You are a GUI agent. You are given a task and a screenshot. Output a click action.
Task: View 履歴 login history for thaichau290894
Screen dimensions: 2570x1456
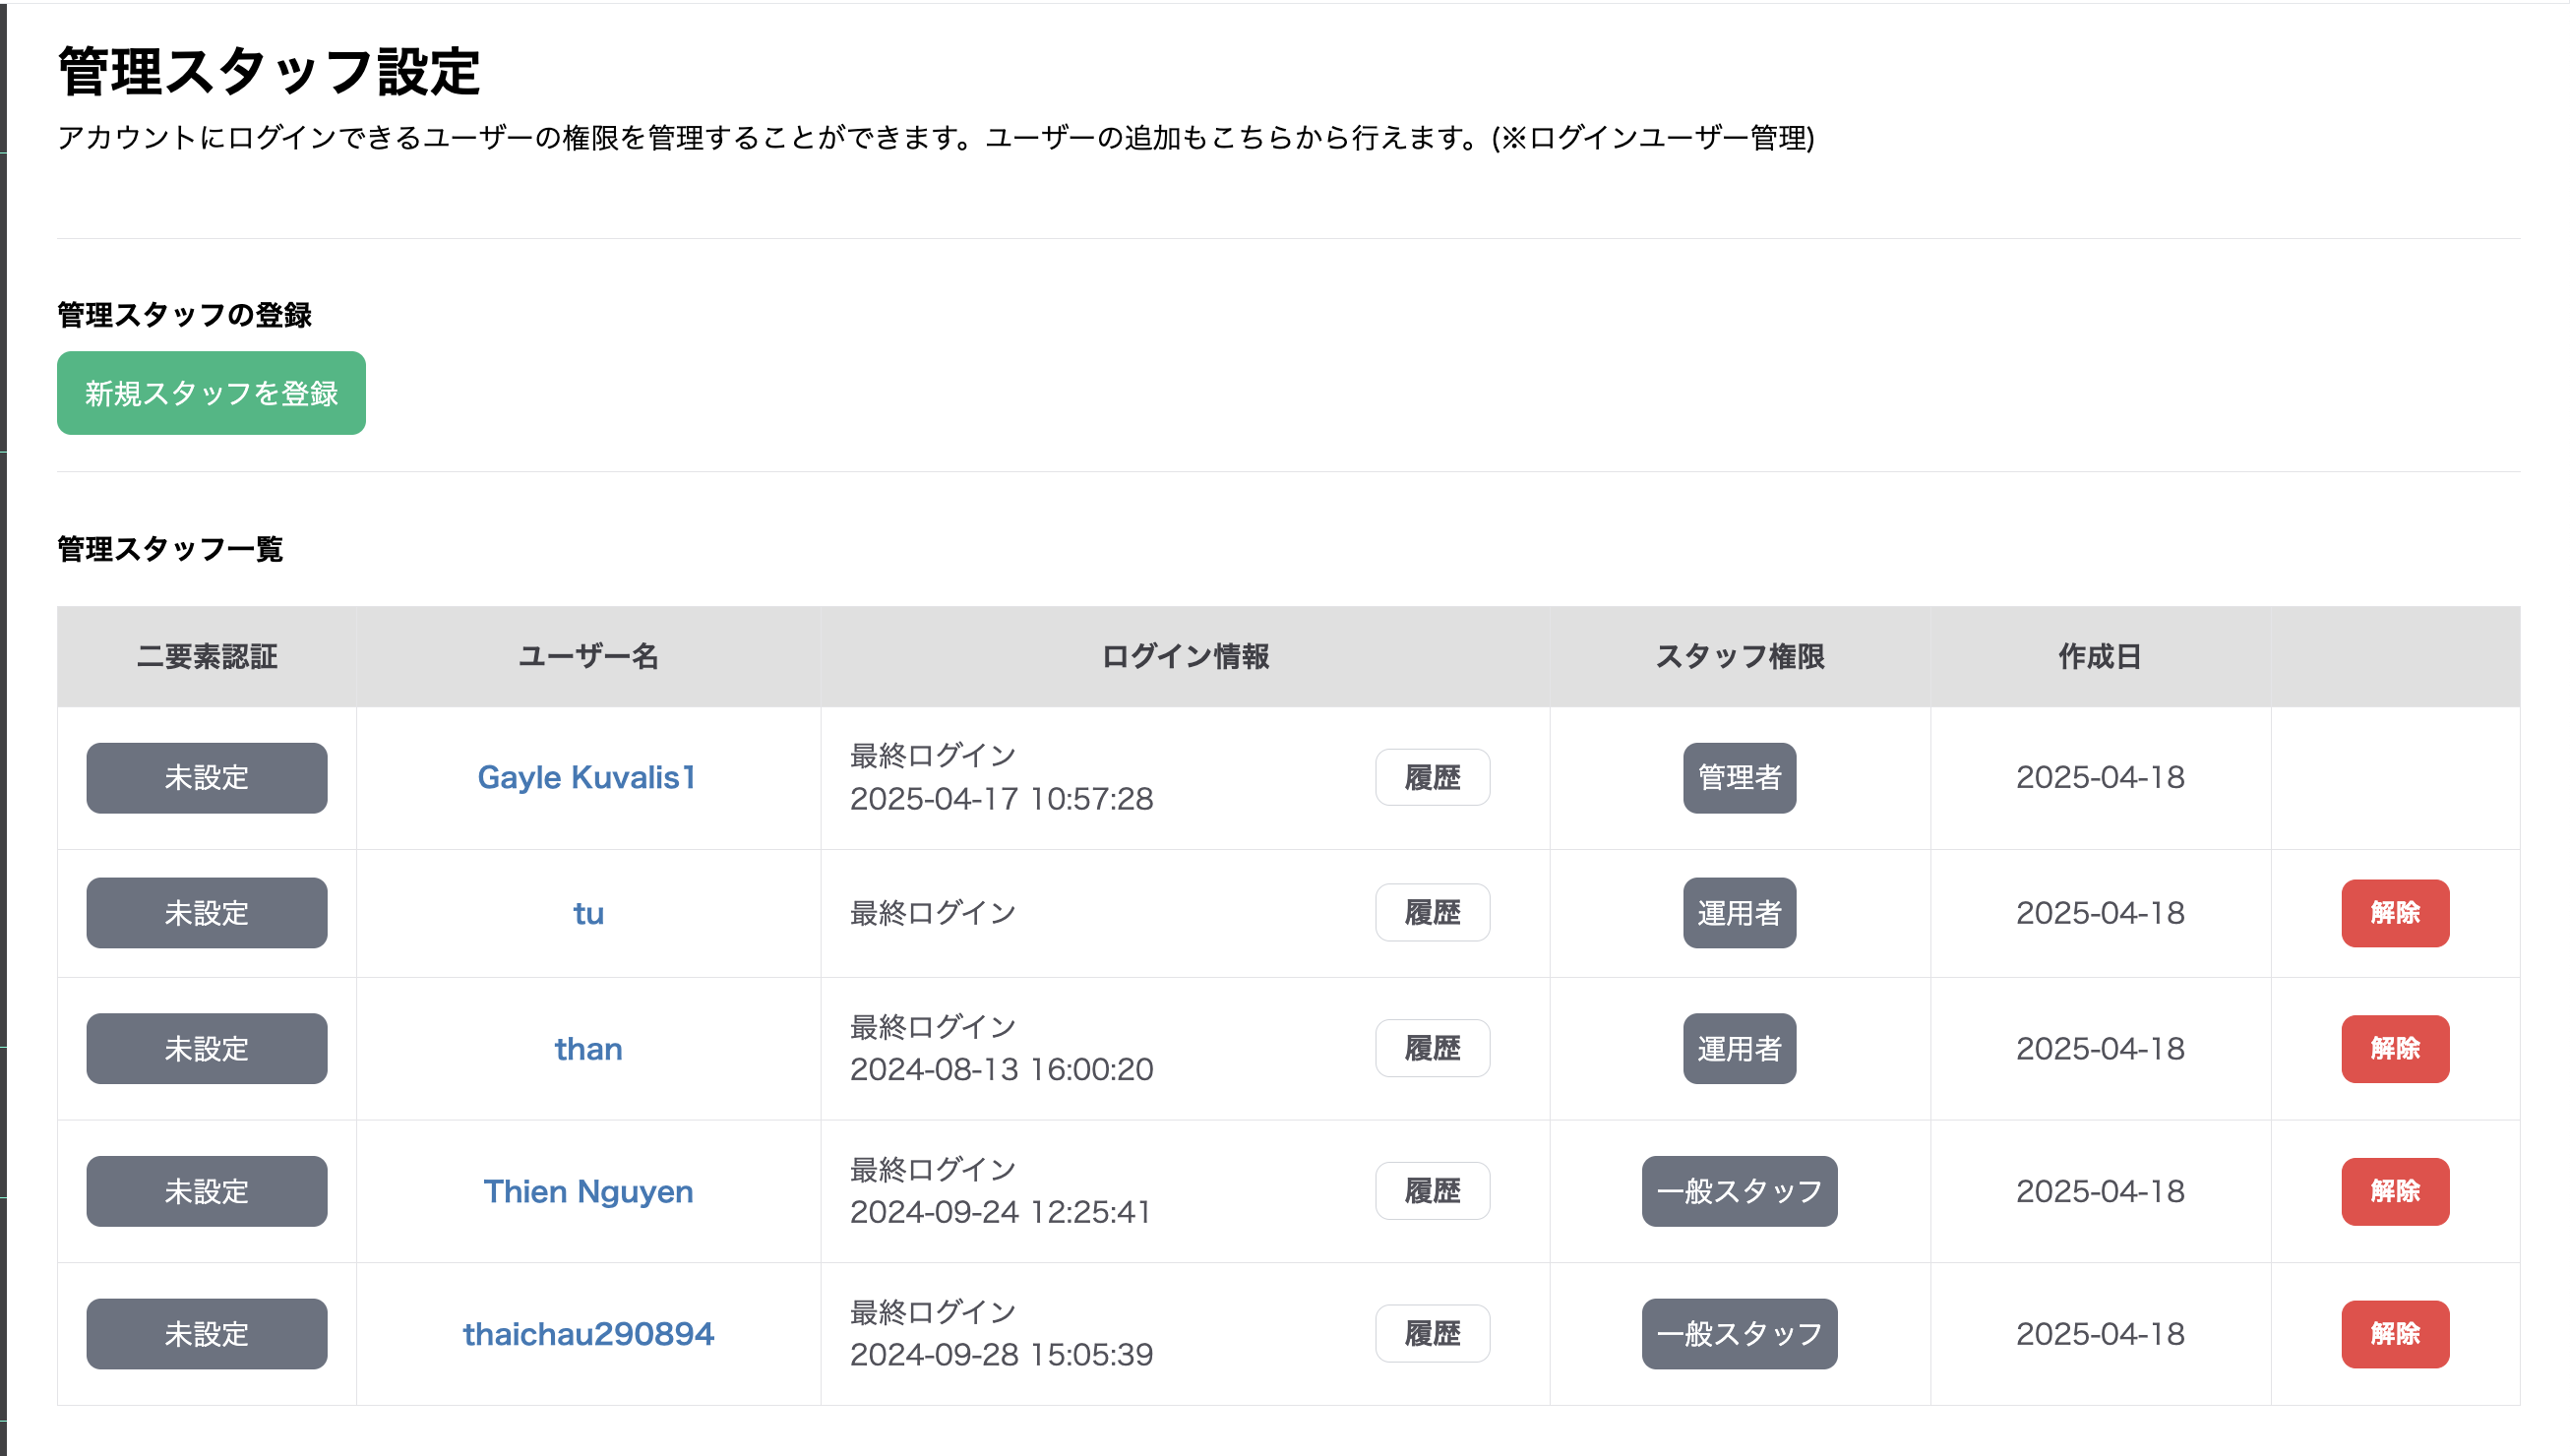(x=1432, y=1334)
